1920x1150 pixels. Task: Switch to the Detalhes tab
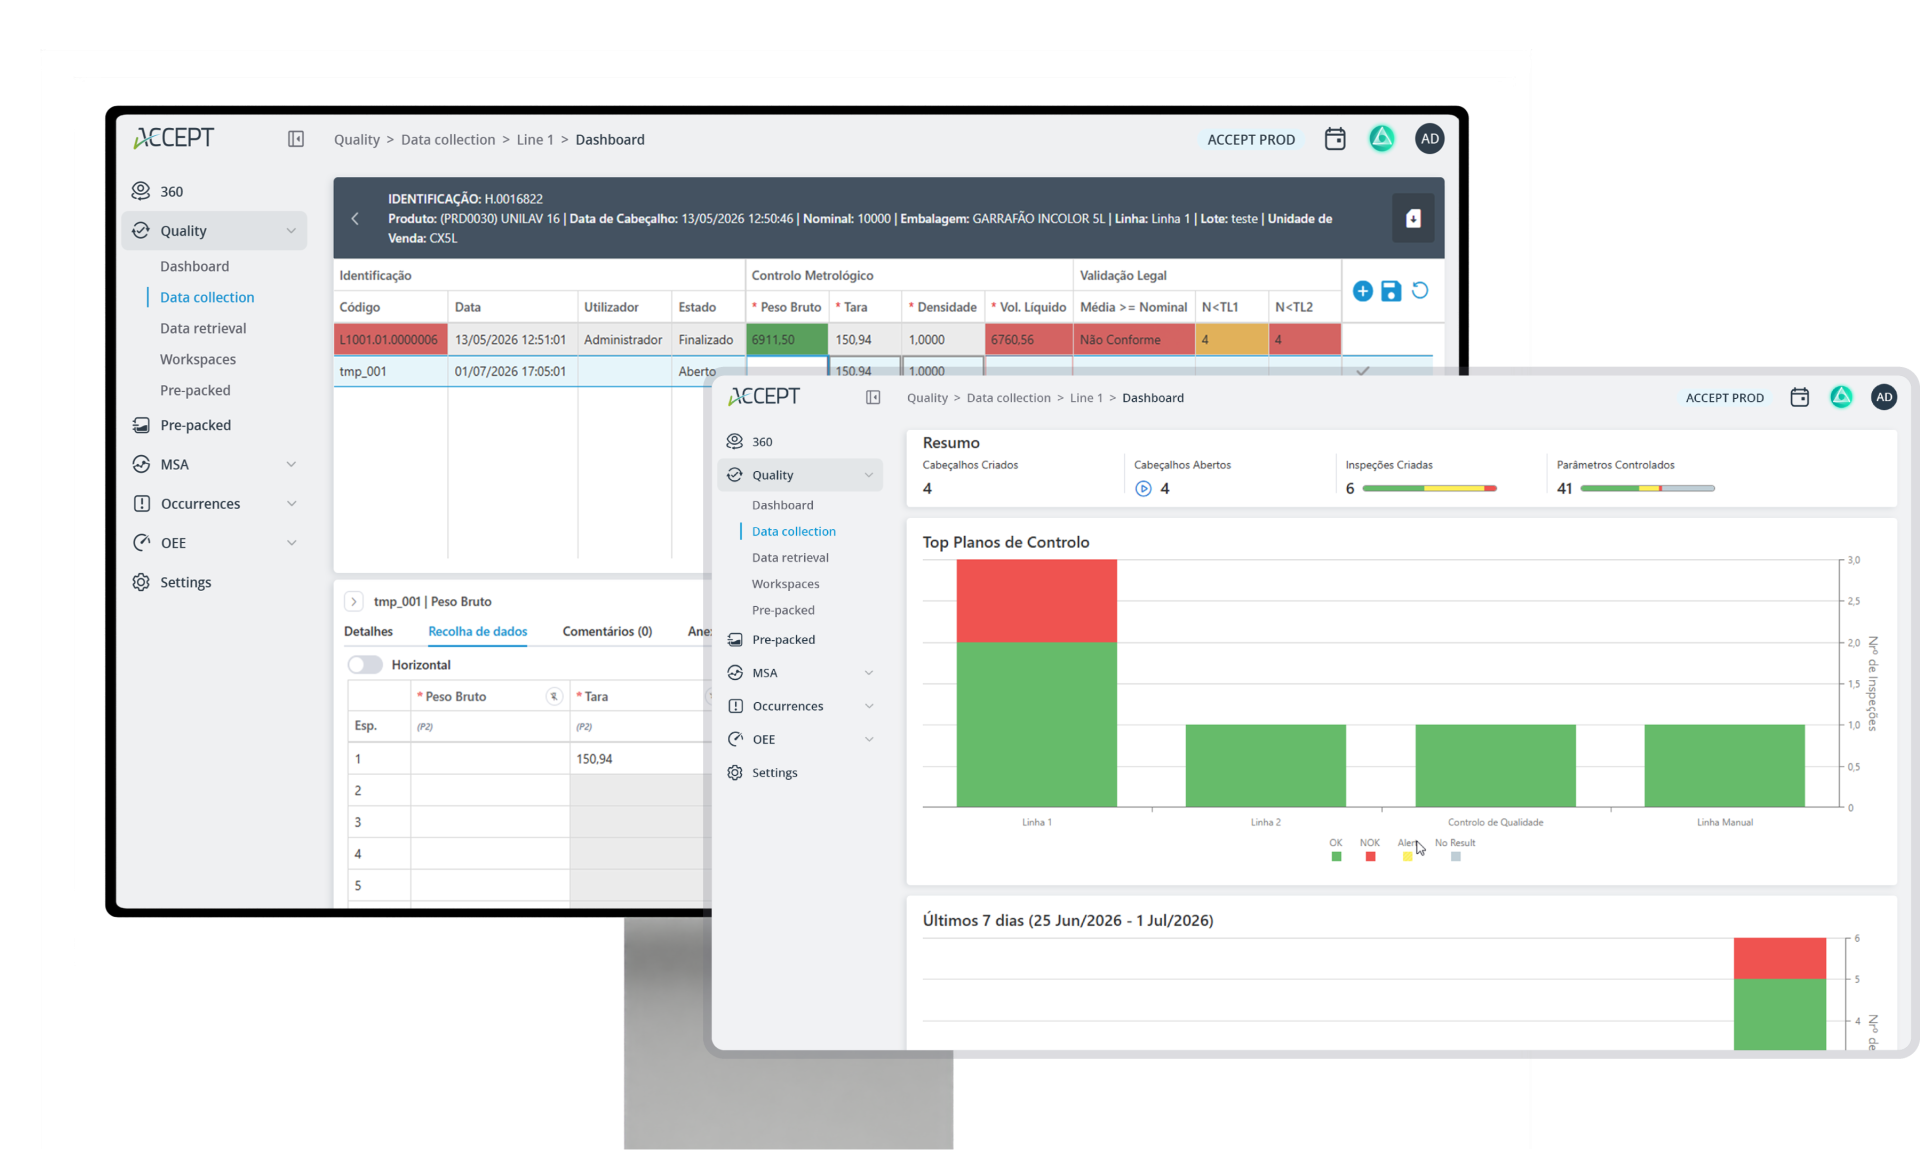point(368,632)
